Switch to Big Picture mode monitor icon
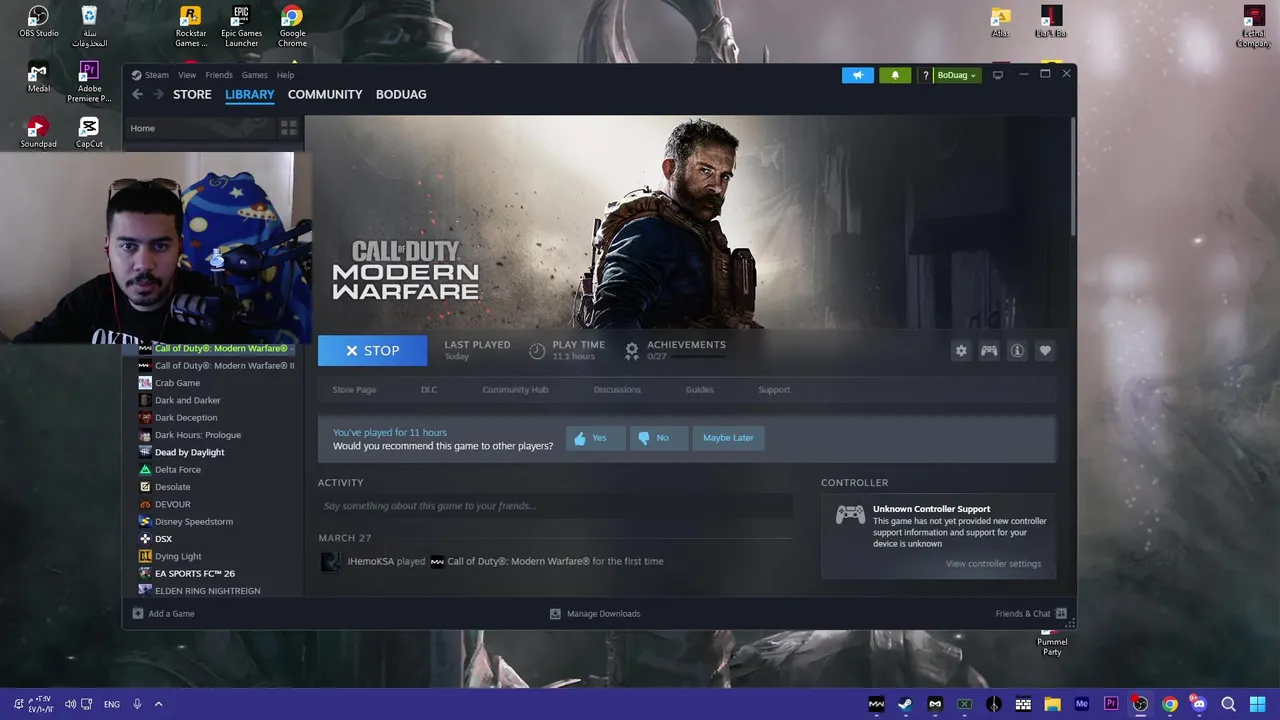Screen dimensions: 1280x720 [x=997, y=75]
